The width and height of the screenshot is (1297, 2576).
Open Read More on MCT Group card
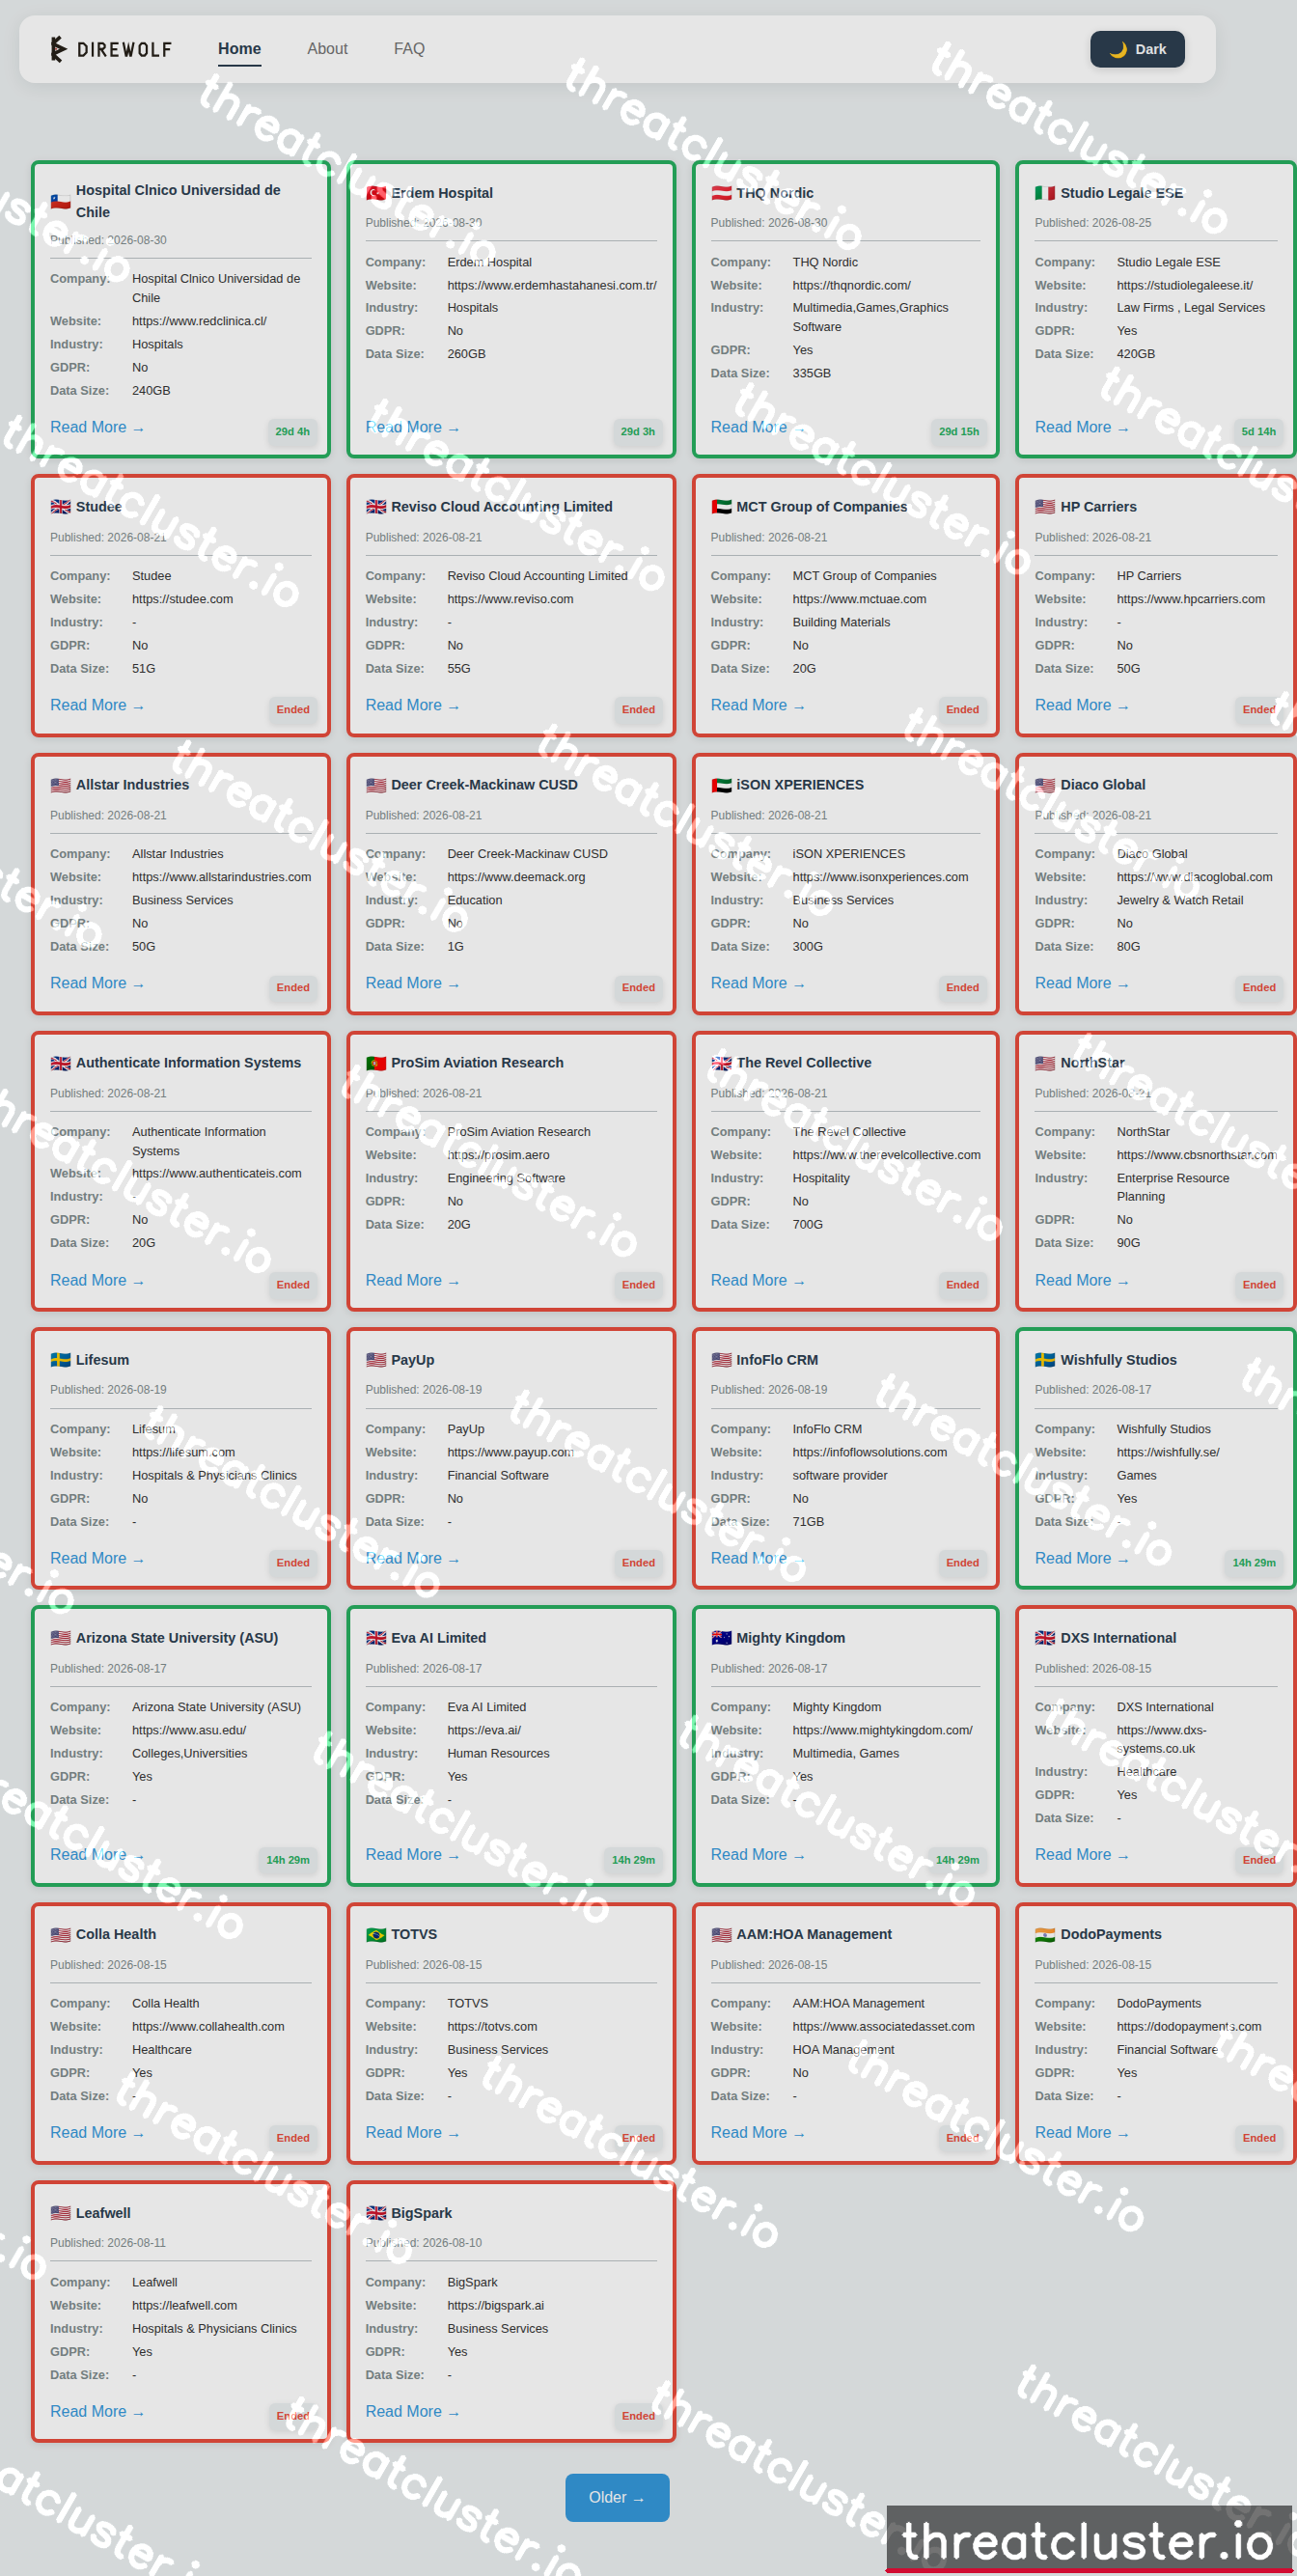pos(758,705)
